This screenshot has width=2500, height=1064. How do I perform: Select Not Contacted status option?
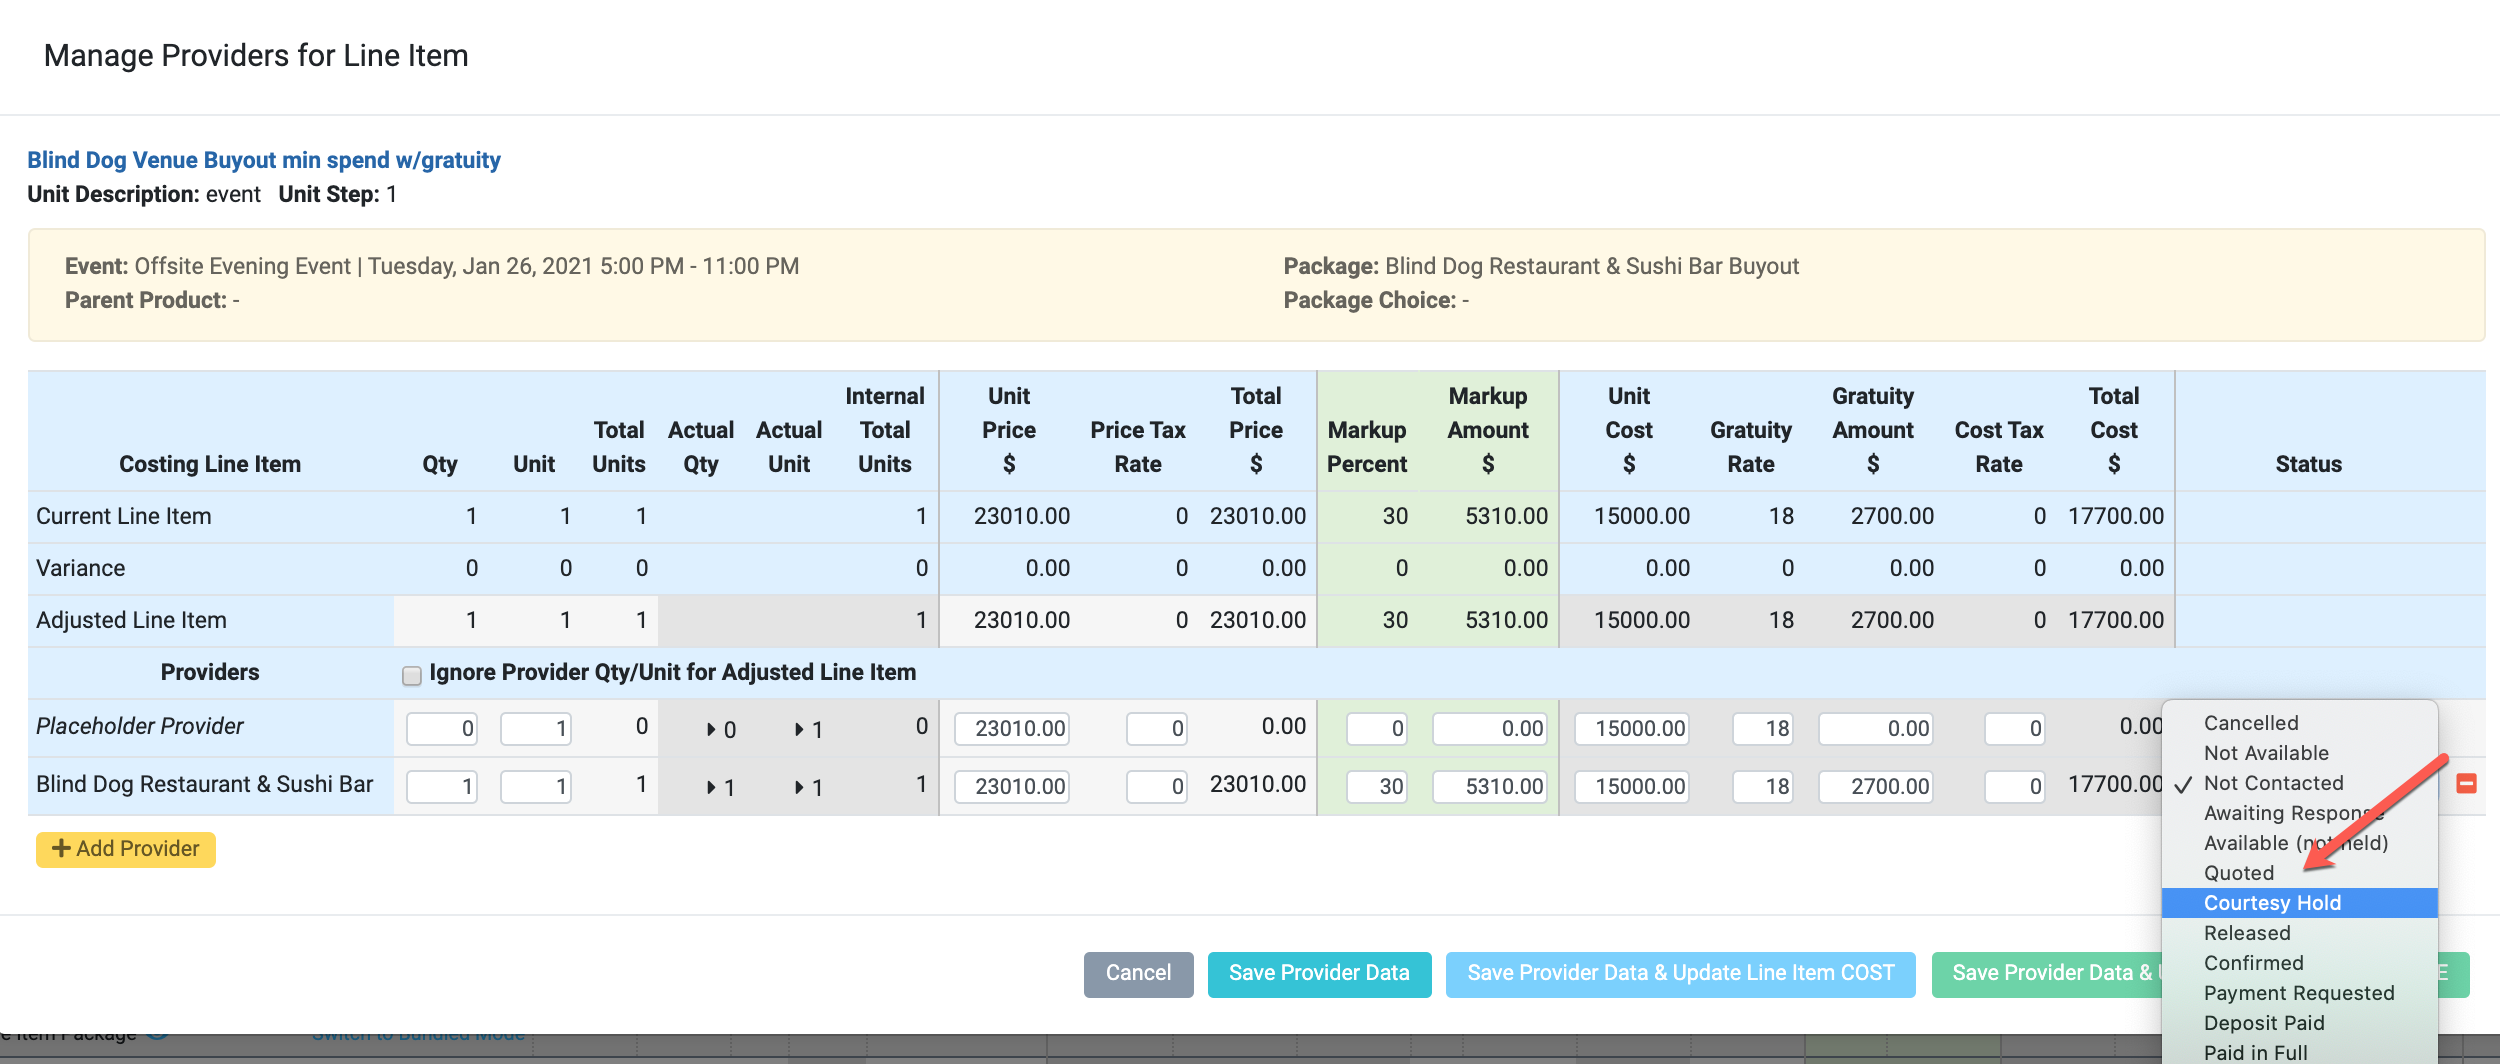tap(2299, 783)
